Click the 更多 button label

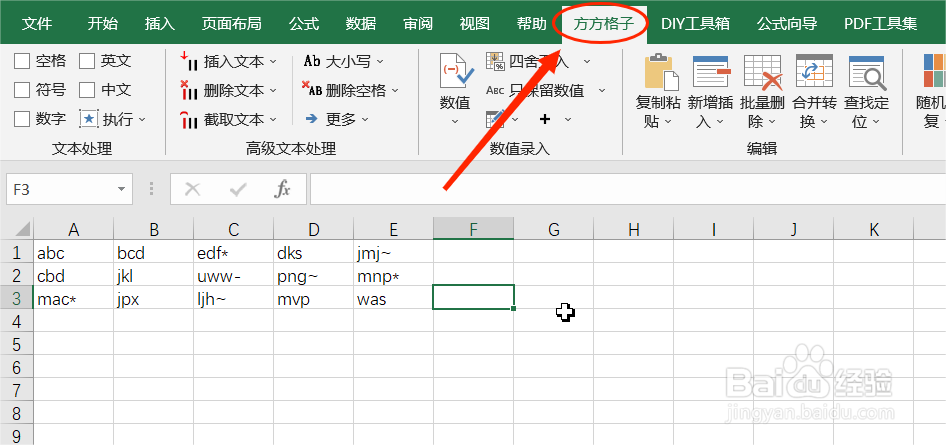pyautogui.click(x=341, y=119)
